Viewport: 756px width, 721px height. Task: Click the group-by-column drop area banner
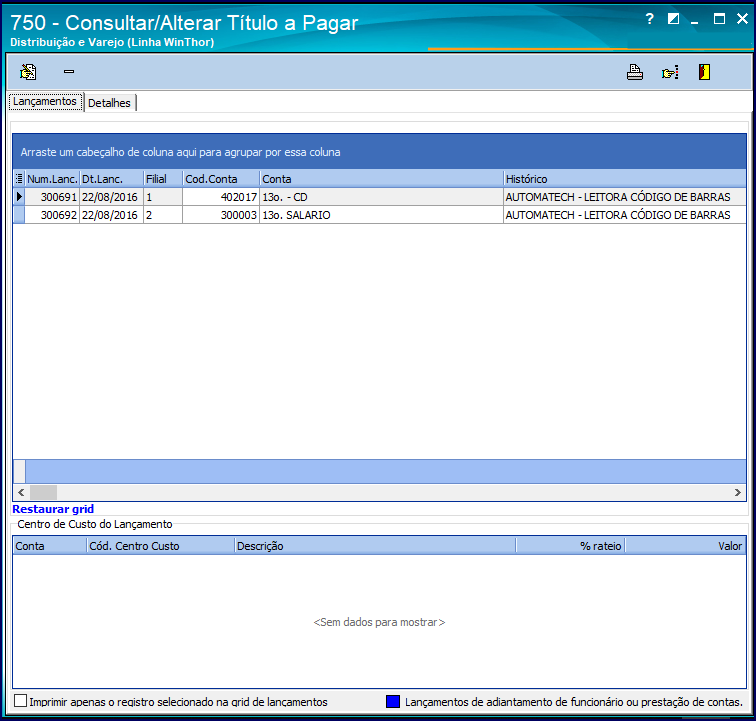[x=379, y=152]
